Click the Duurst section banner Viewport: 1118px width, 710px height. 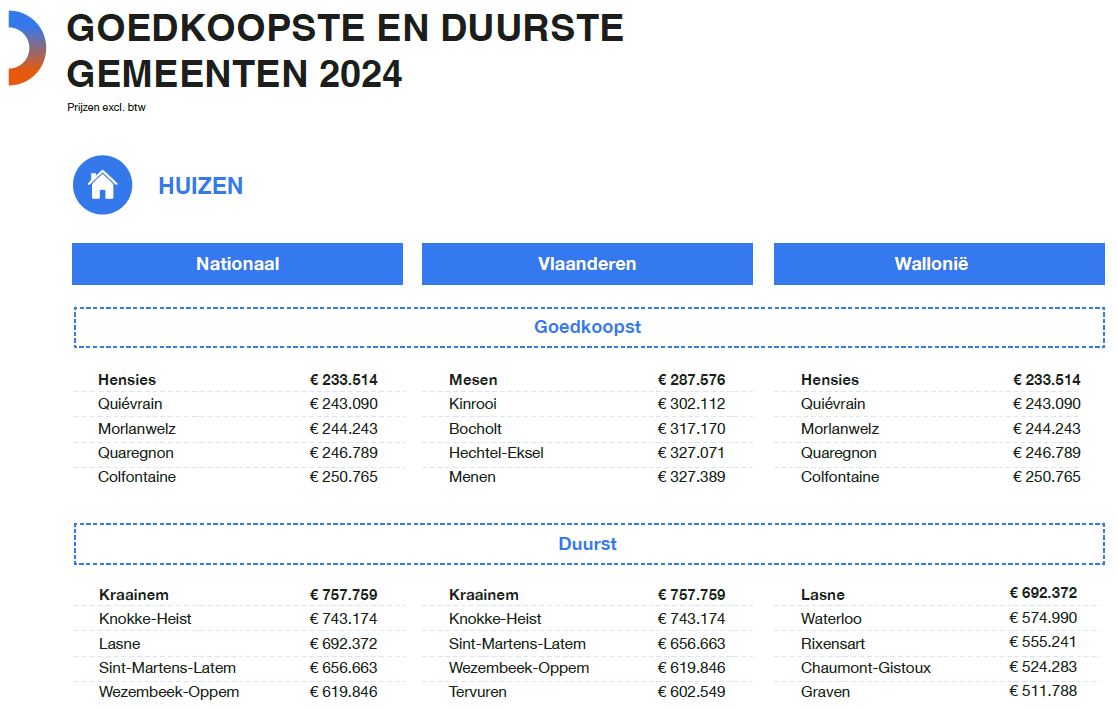[589, 544]
